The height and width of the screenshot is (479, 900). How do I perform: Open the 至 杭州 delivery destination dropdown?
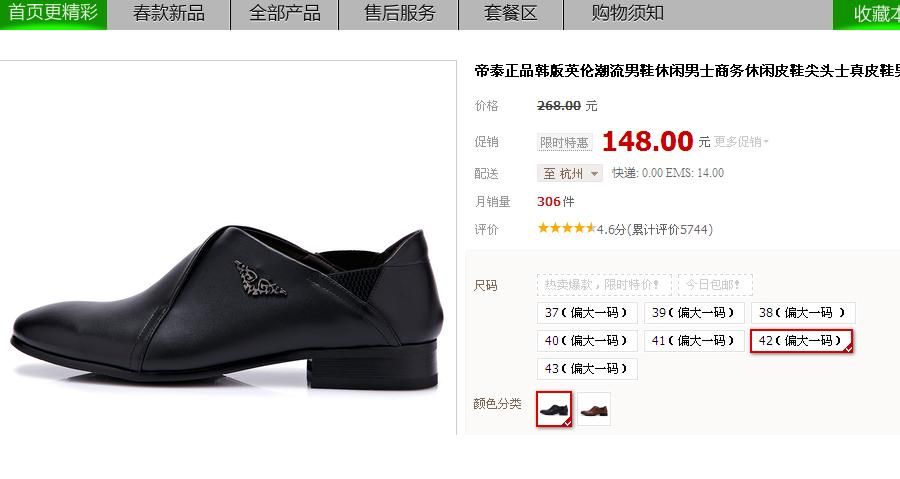click(569, 173)
